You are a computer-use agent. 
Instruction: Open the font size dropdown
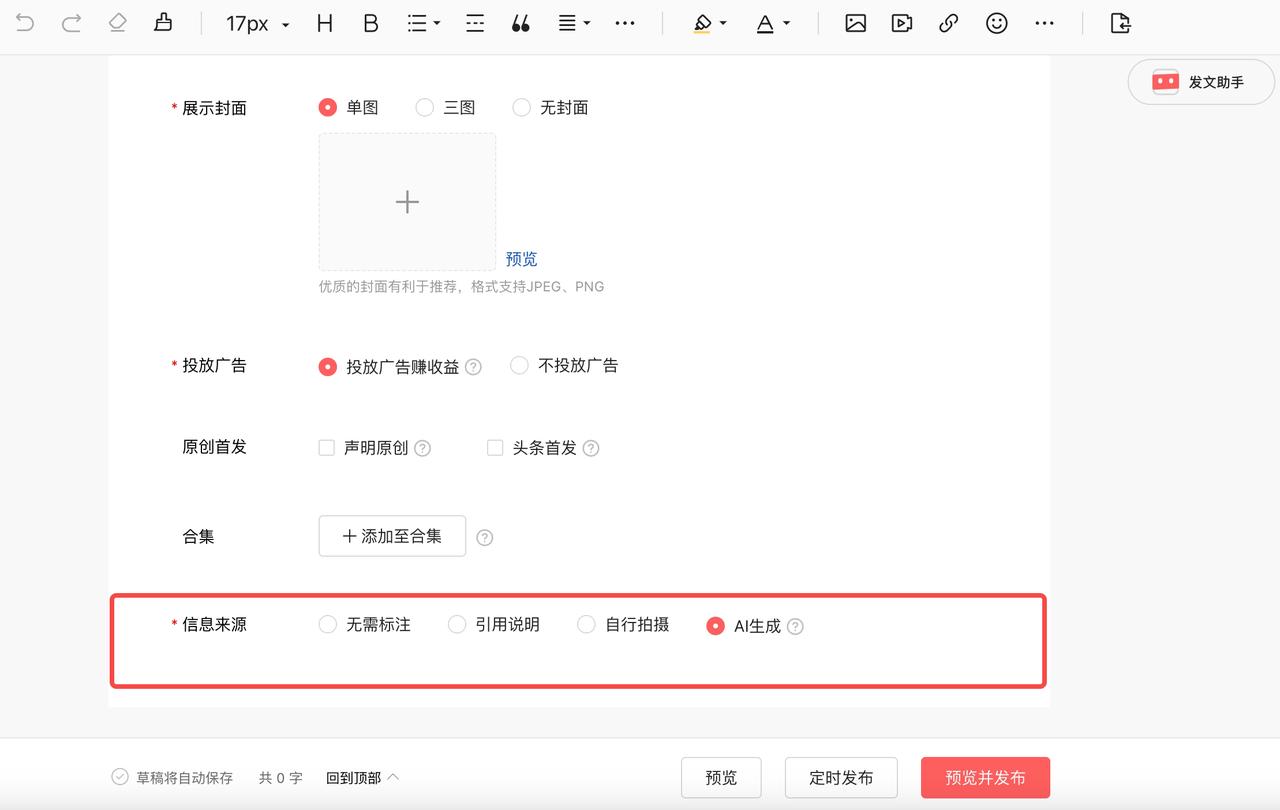pyautogui.click(x=256, y=22)
